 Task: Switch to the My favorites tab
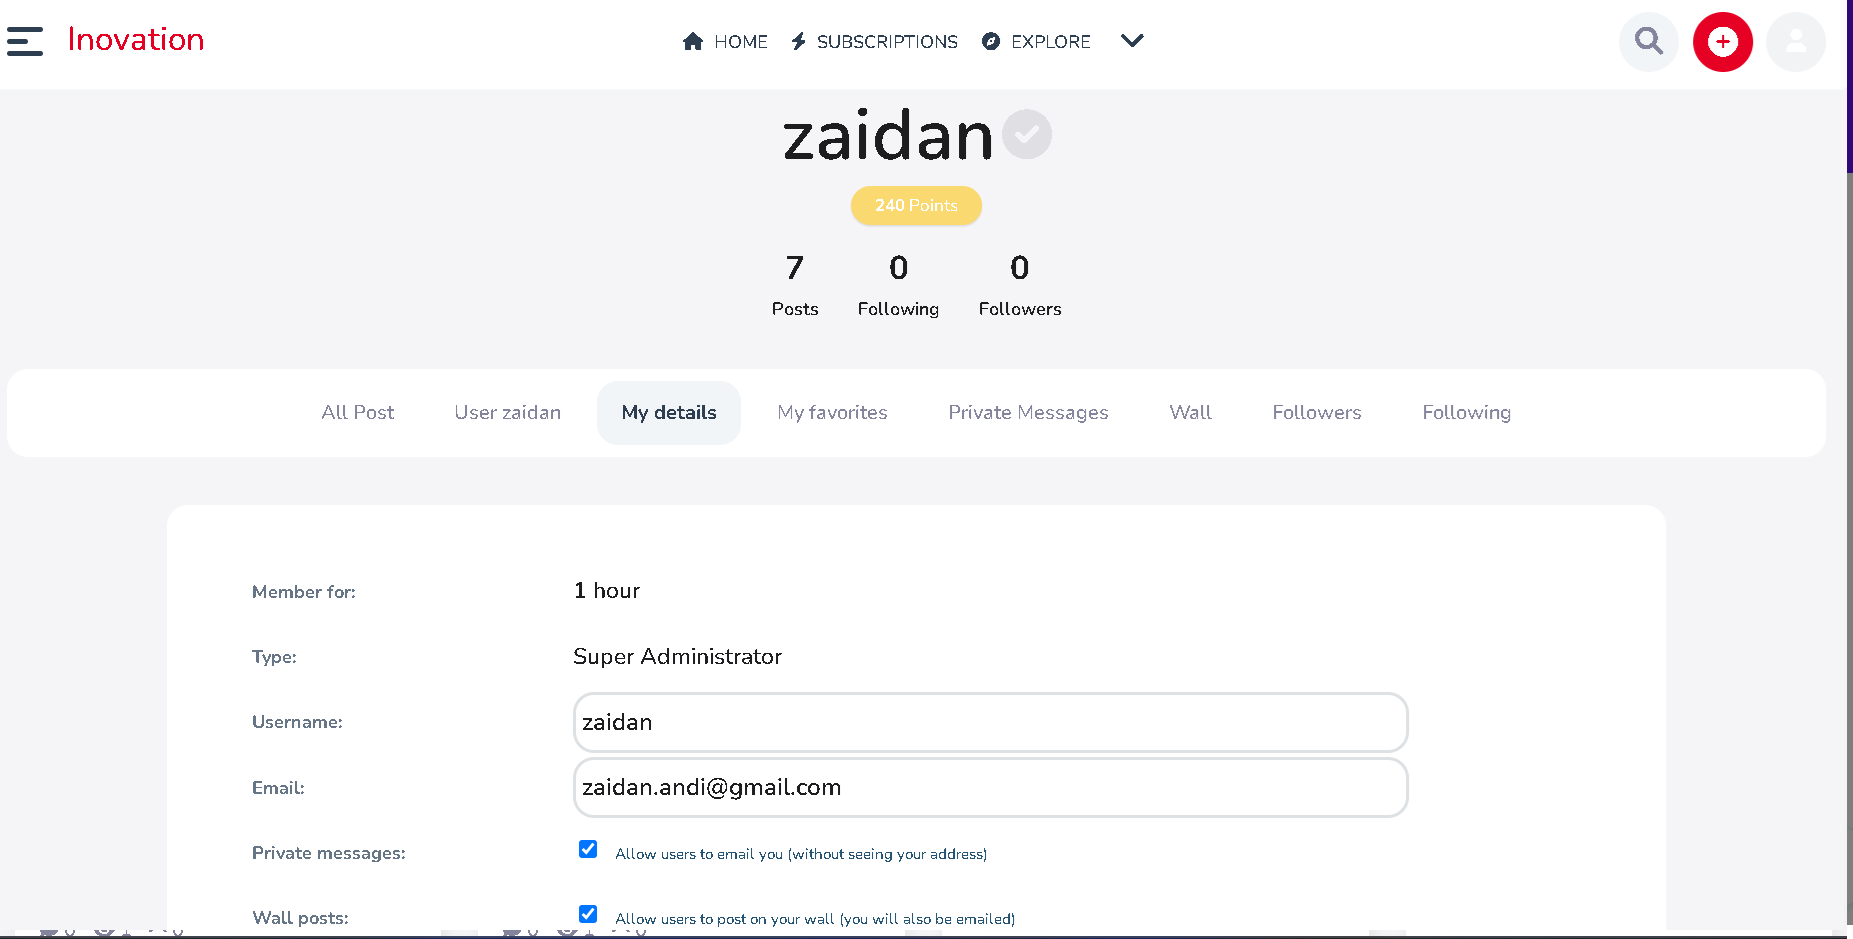(x=832, y=413)
